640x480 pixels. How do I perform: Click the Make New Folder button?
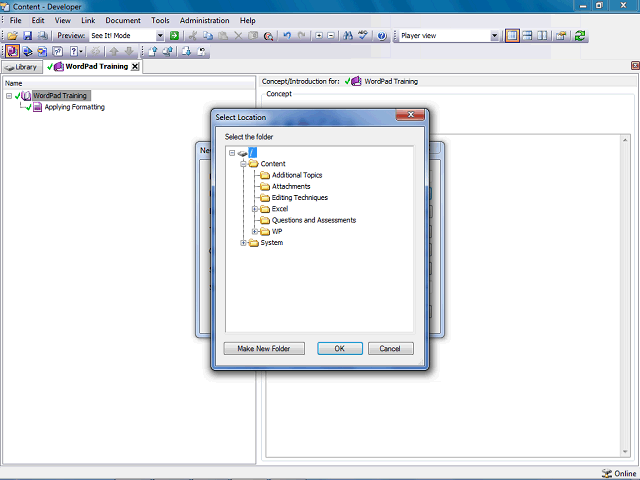coord(264,349)
